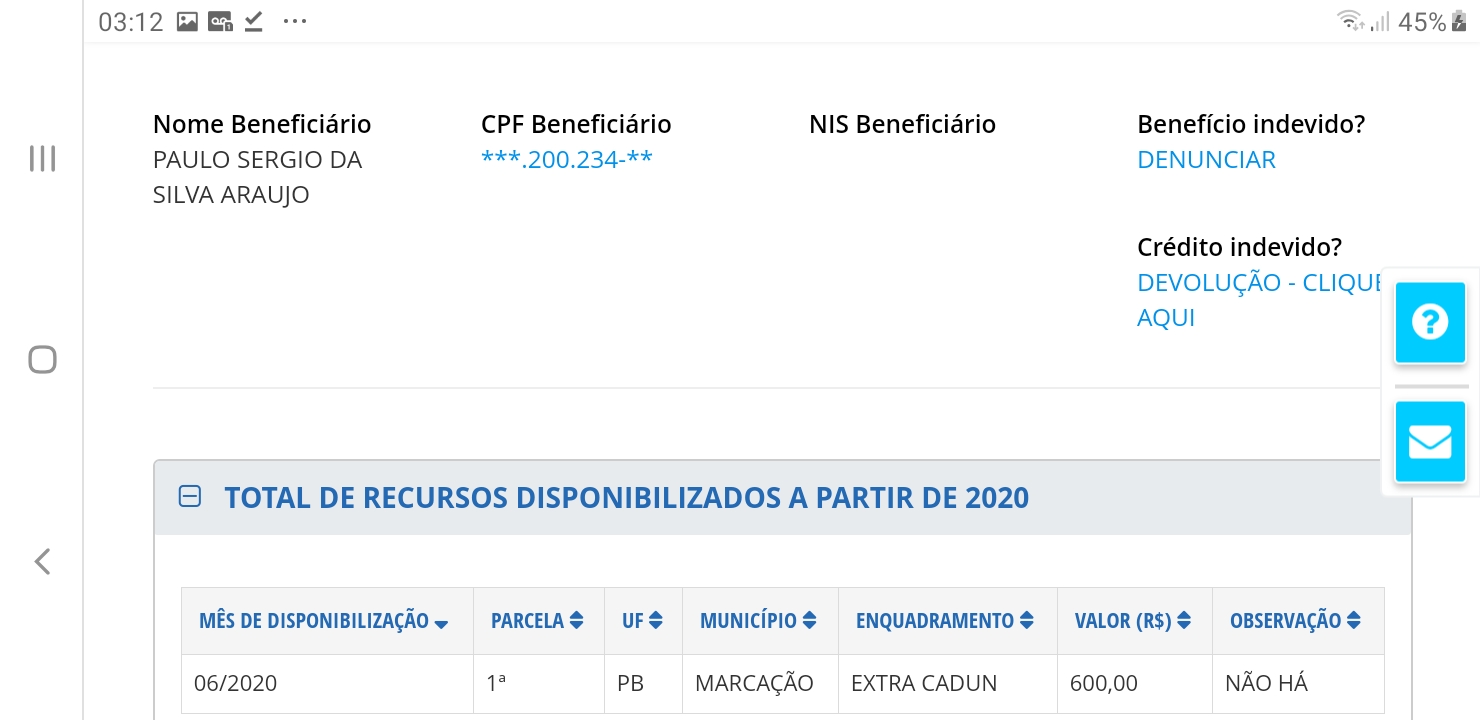Image resolution: width=1480 pixels, height=720 pixels.
Task: Sort table by Município column
Action: click(x=758, y=621)
